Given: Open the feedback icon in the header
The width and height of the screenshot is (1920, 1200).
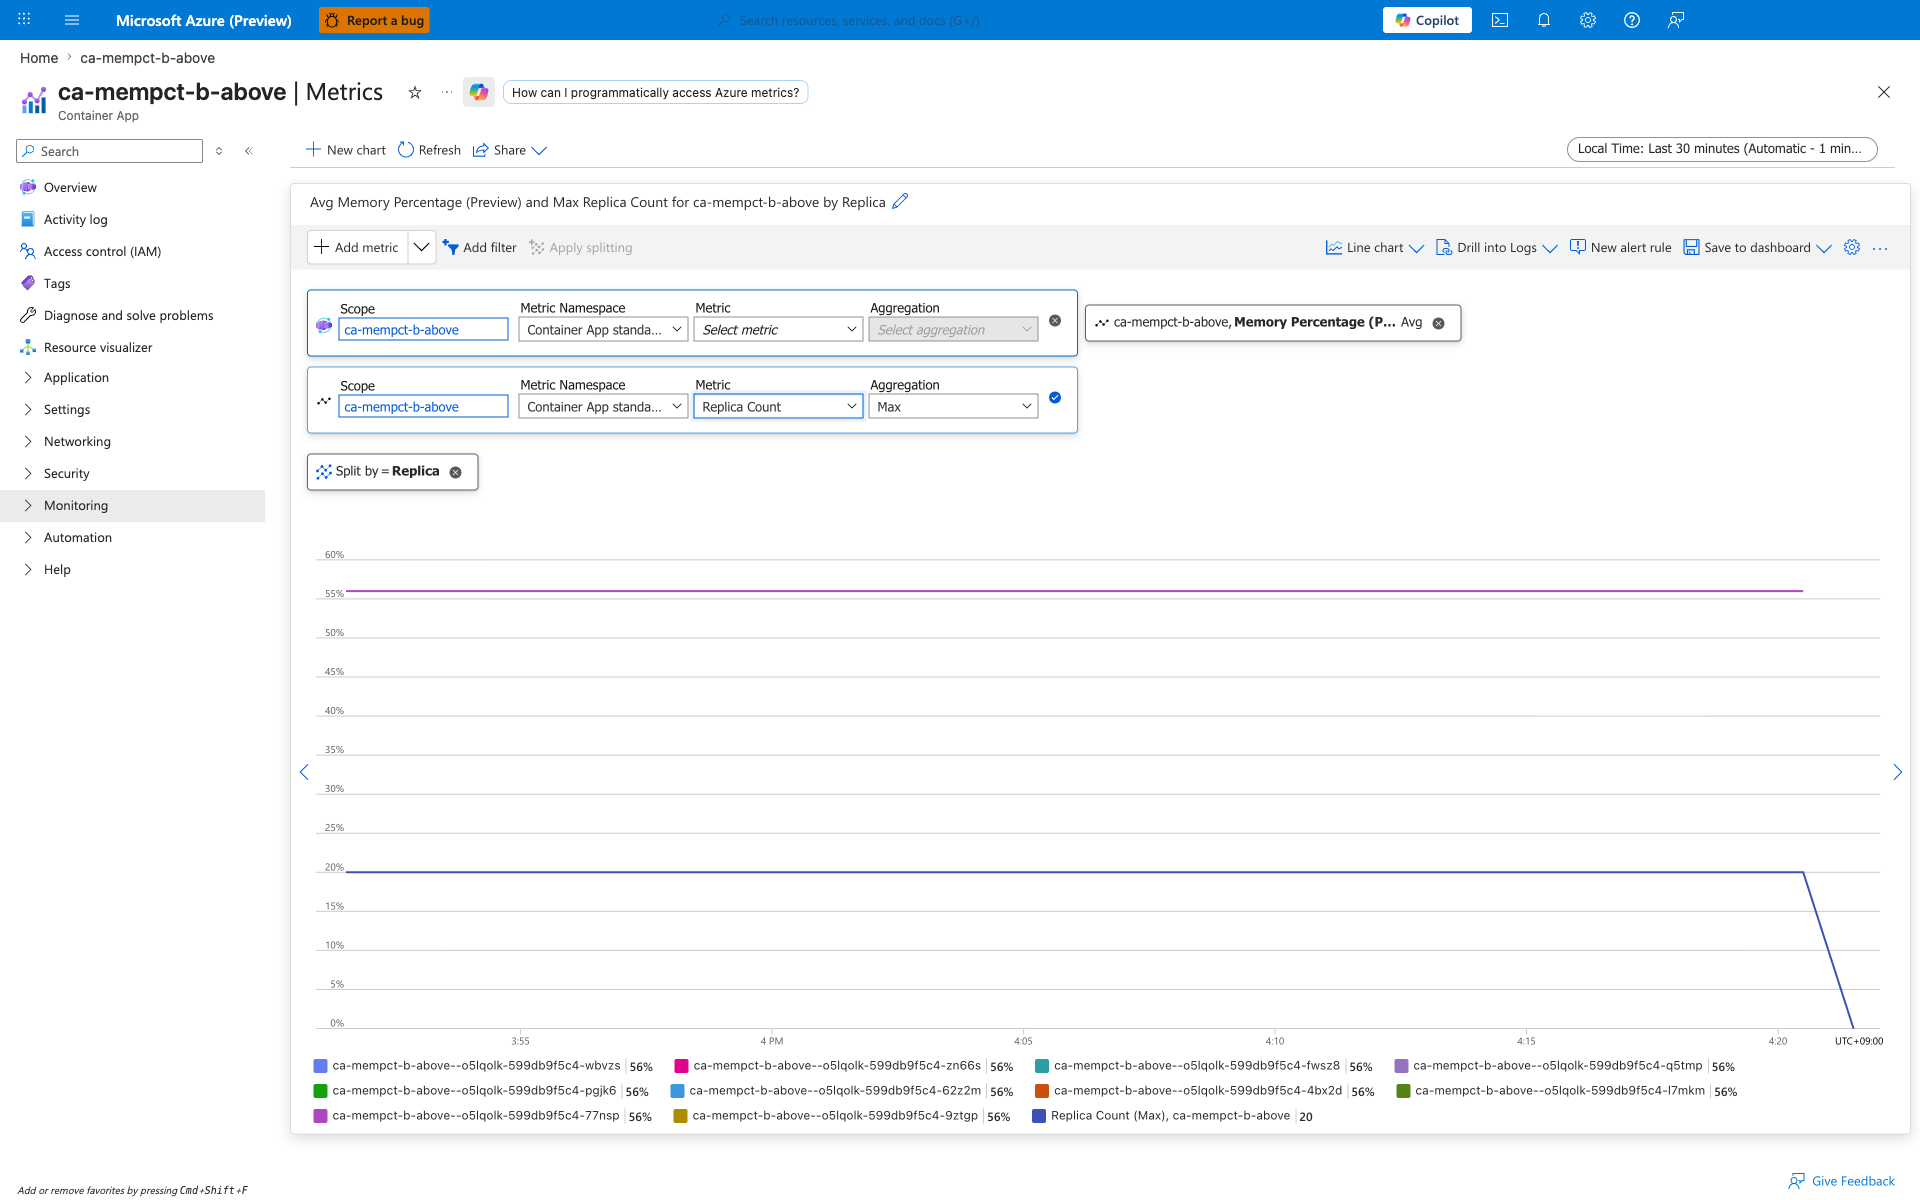Looking at the screenshot, I should 1676,20.
